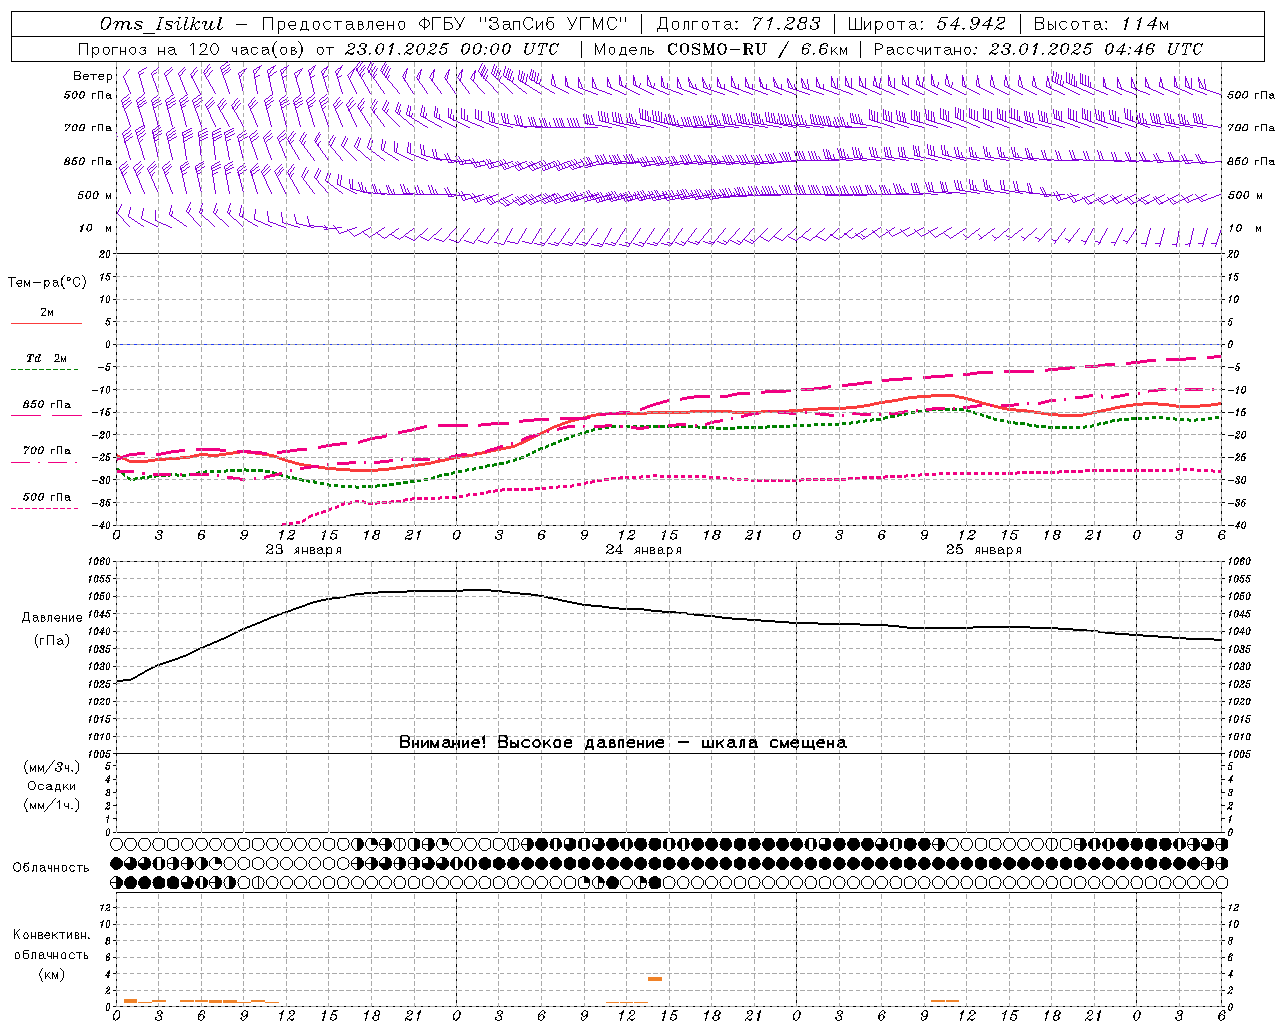Select the Конвективн. convective cloud label
The width and height of the screenshot is (1280, 1024).
[x=51, y=935]
